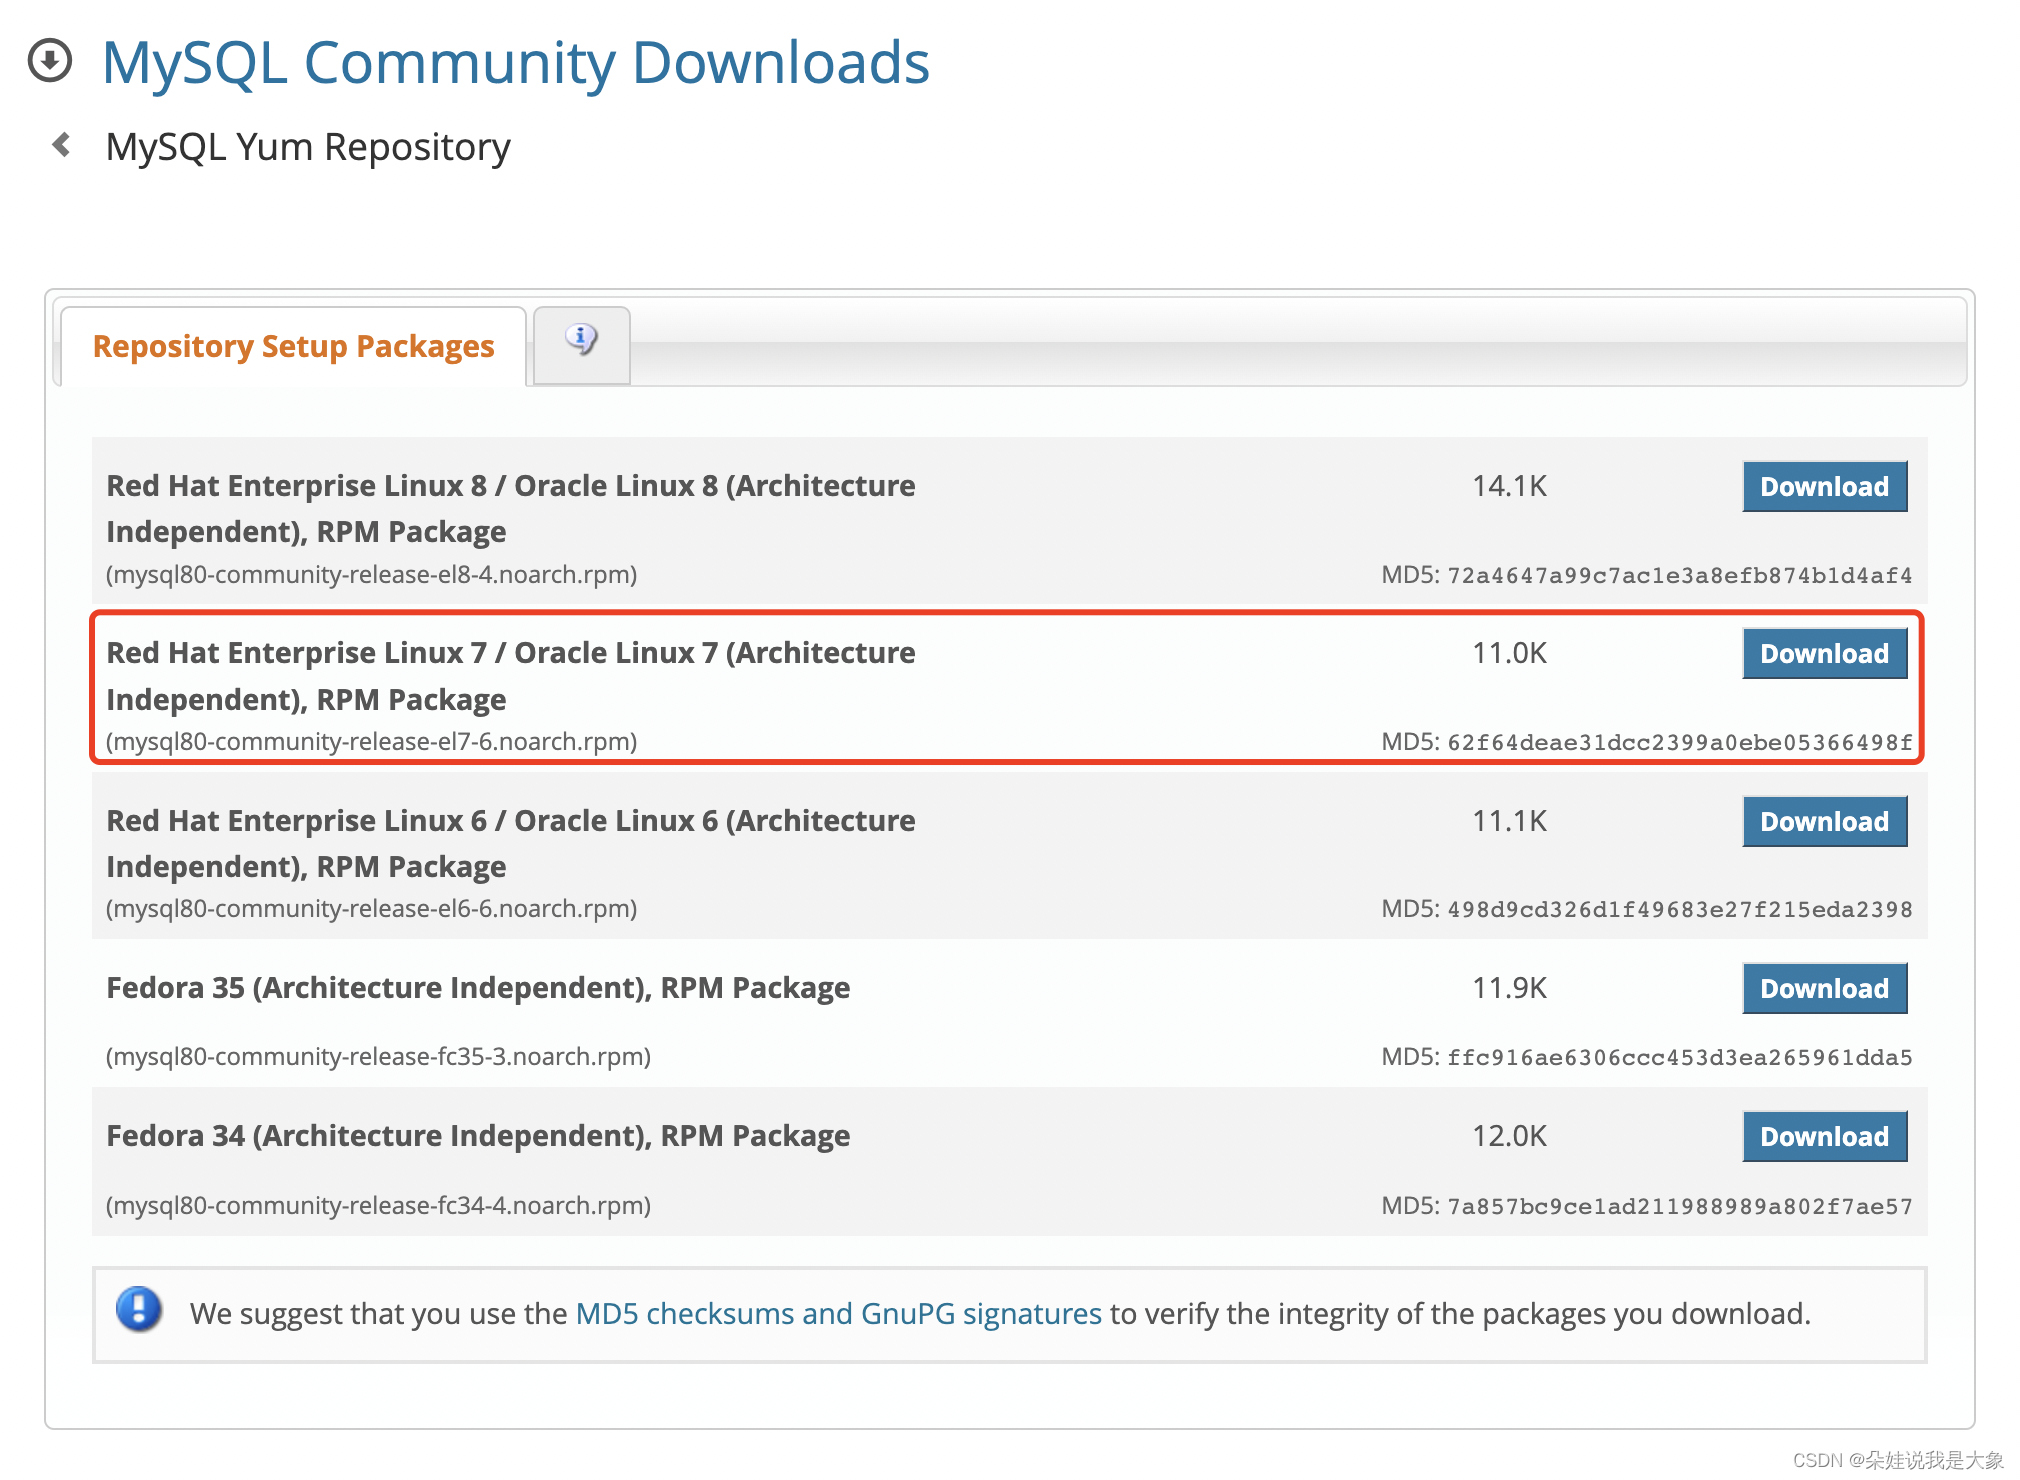Image resolution: width=2020 pixels, height=1480 pixels.
Task: Select the Repository Setup Packages tab
Action: (x=293, y=346)
